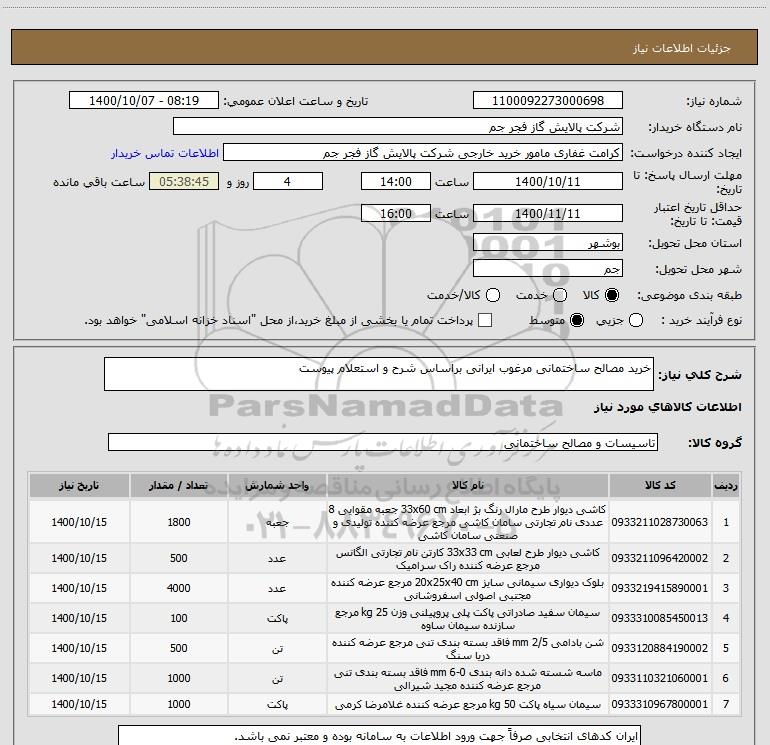Screen dimensions: 770x745
Task: Click the response deadline date 1400/10/11
Action: tap(548, 181)
